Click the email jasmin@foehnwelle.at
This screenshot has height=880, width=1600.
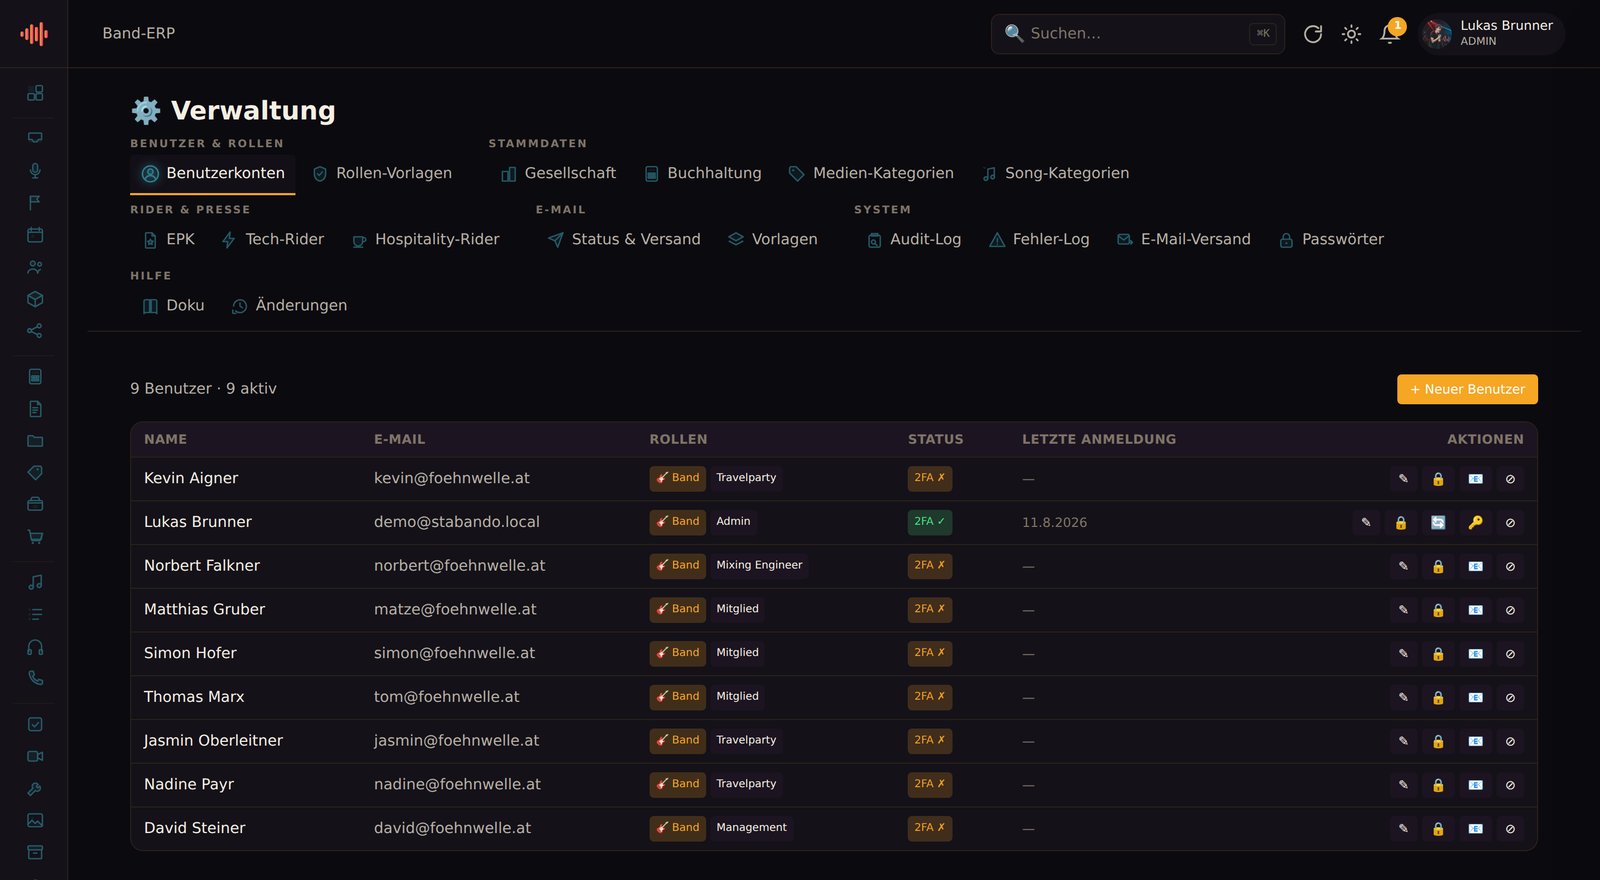[456, 741]
